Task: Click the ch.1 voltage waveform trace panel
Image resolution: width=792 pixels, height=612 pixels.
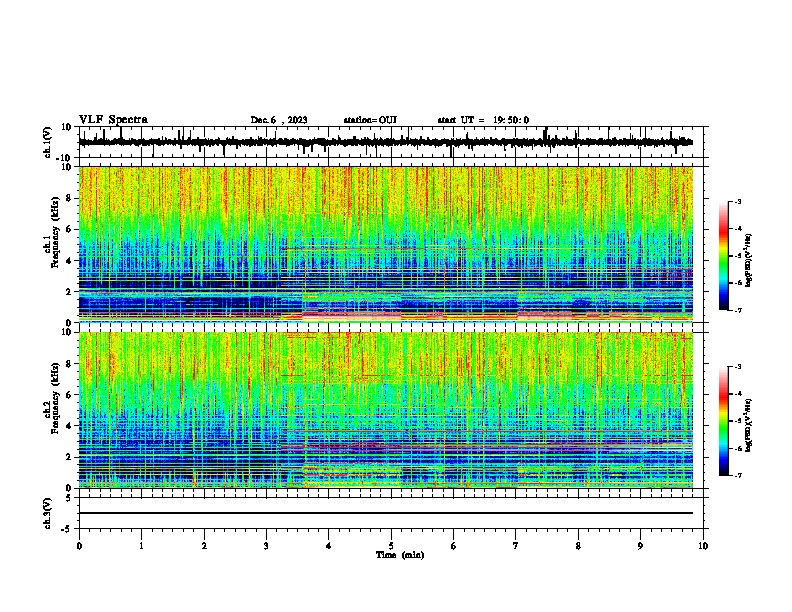Action: coord(393,142)
